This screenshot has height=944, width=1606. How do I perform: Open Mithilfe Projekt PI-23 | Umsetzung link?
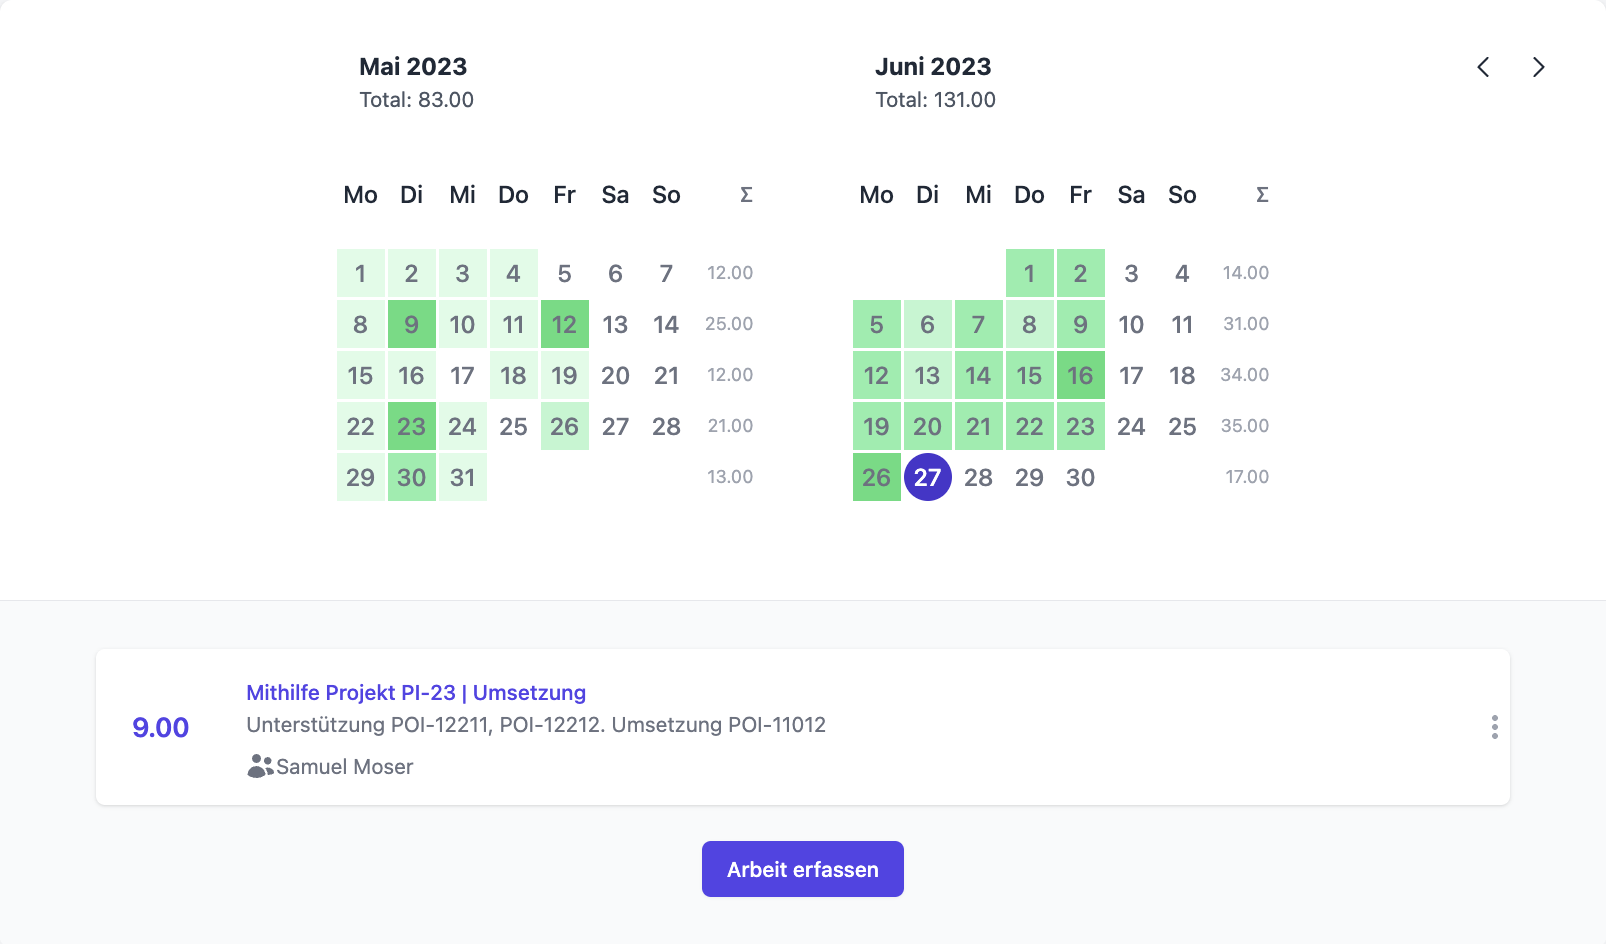[x=416, y=692]
